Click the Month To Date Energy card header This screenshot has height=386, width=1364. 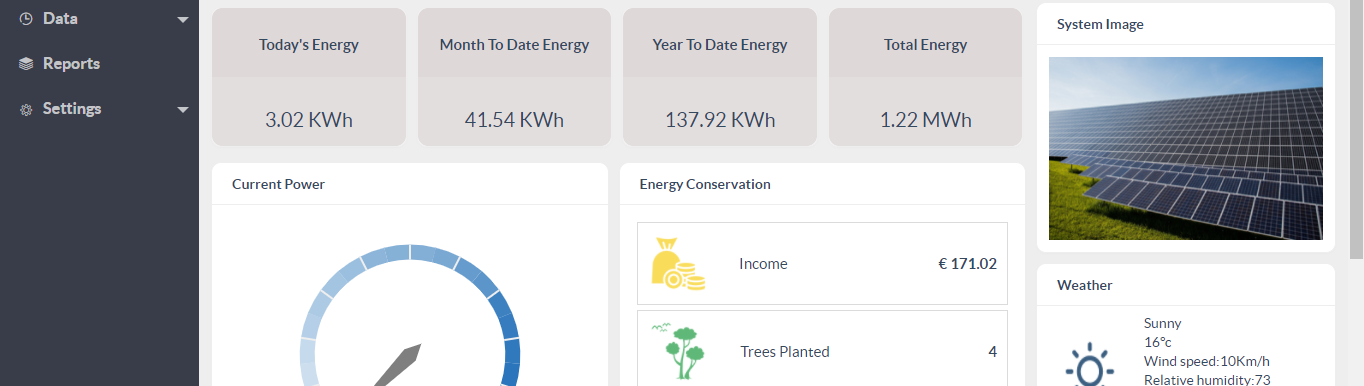tap(514, 44)
